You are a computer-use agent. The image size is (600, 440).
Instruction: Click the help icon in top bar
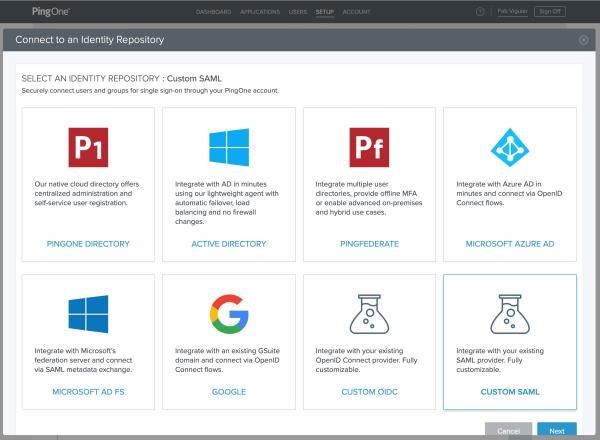click(x=480, y=11)
